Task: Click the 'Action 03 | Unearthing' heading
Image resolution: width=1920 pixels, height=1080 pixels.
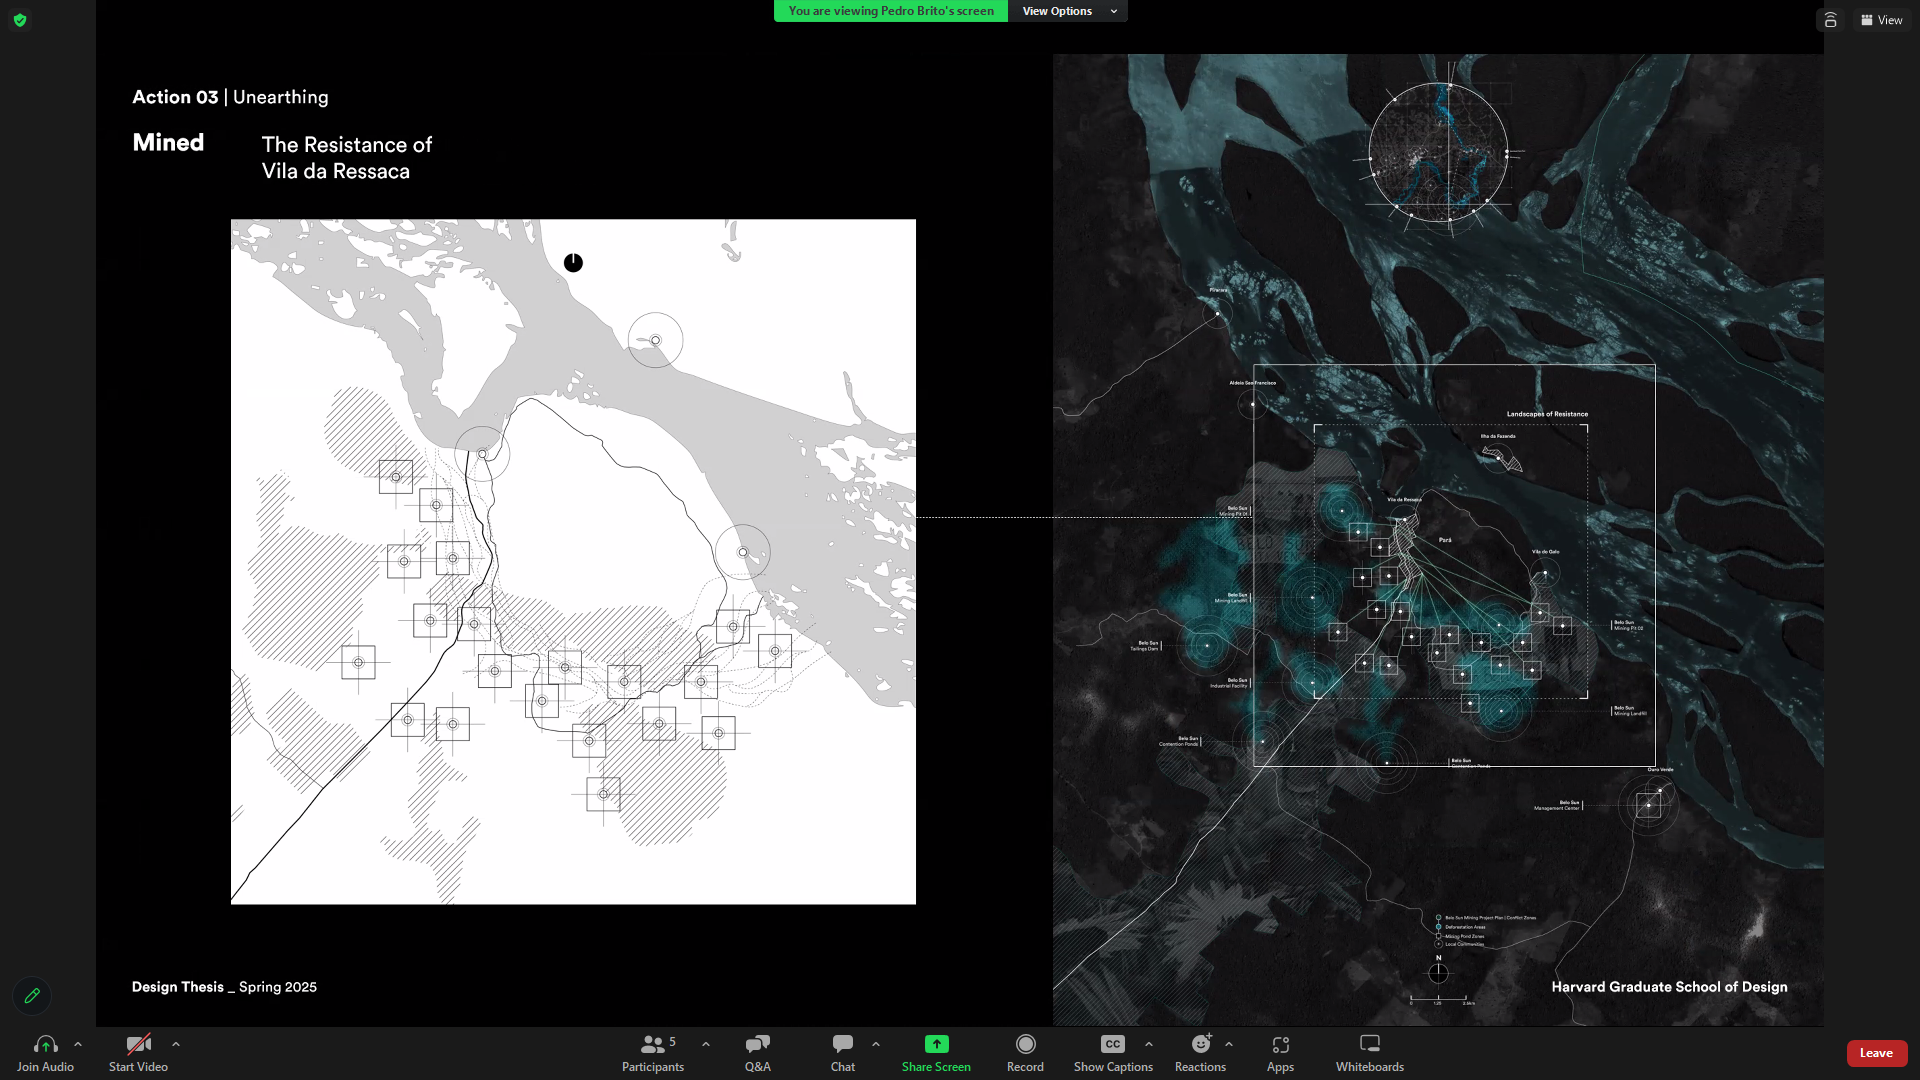Action: (230, 97)
